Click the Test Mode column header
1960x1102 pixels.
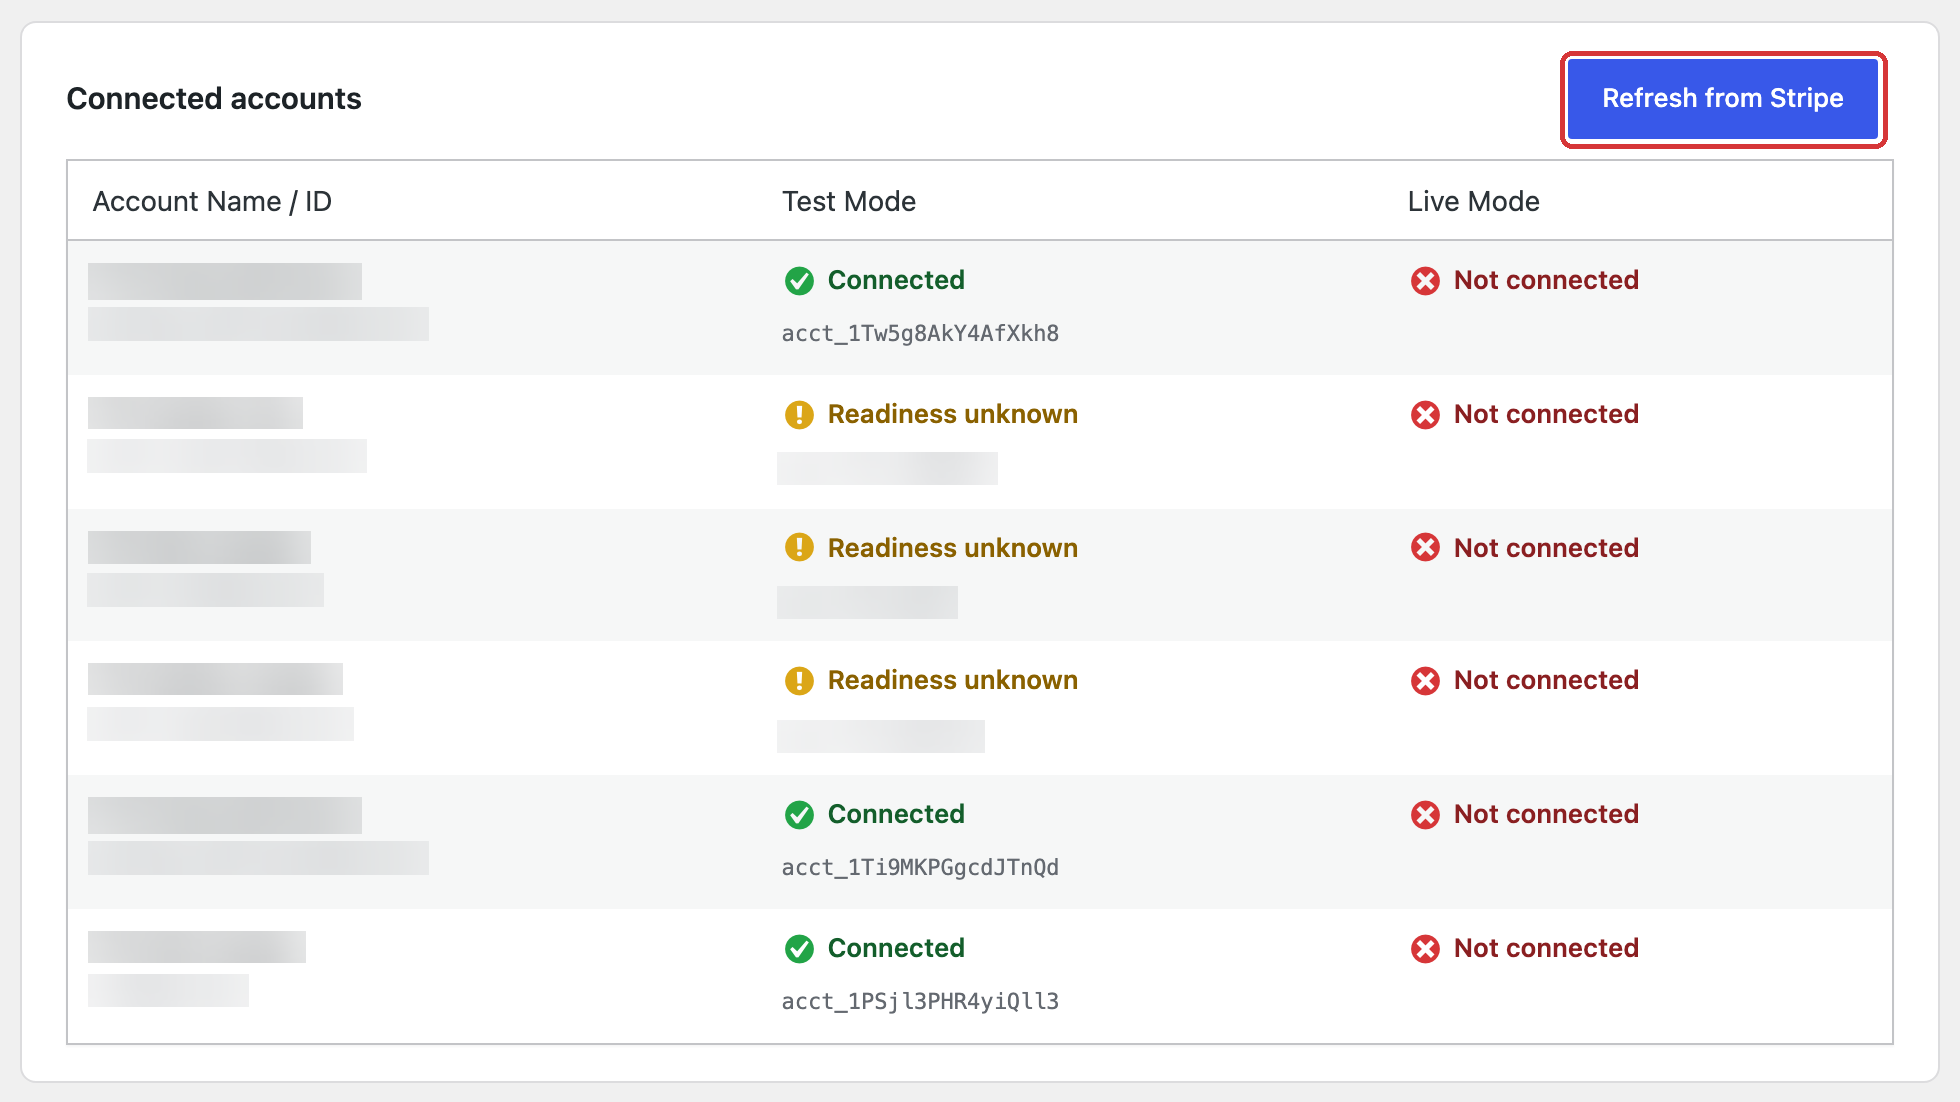pyautogui.click(x=849, y=202)
